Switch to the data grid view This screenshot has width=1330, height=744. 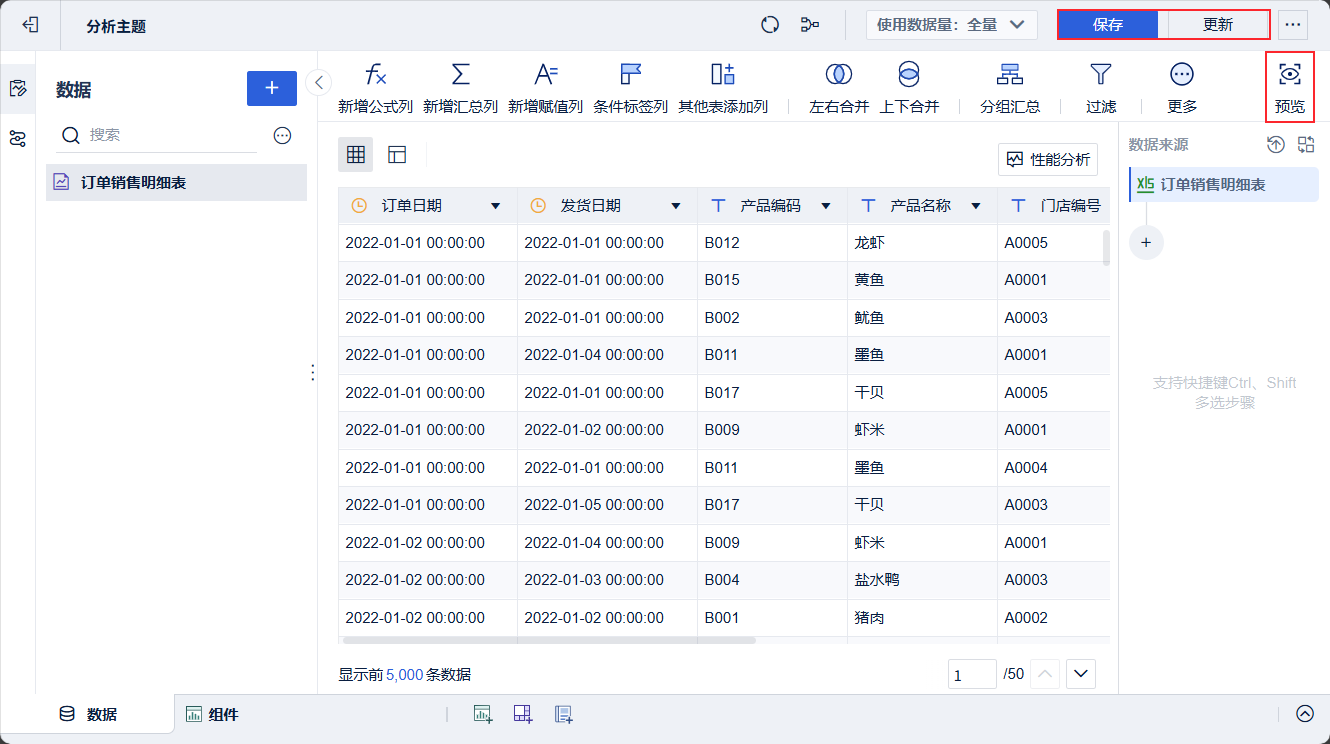click(x=355, y=154)
